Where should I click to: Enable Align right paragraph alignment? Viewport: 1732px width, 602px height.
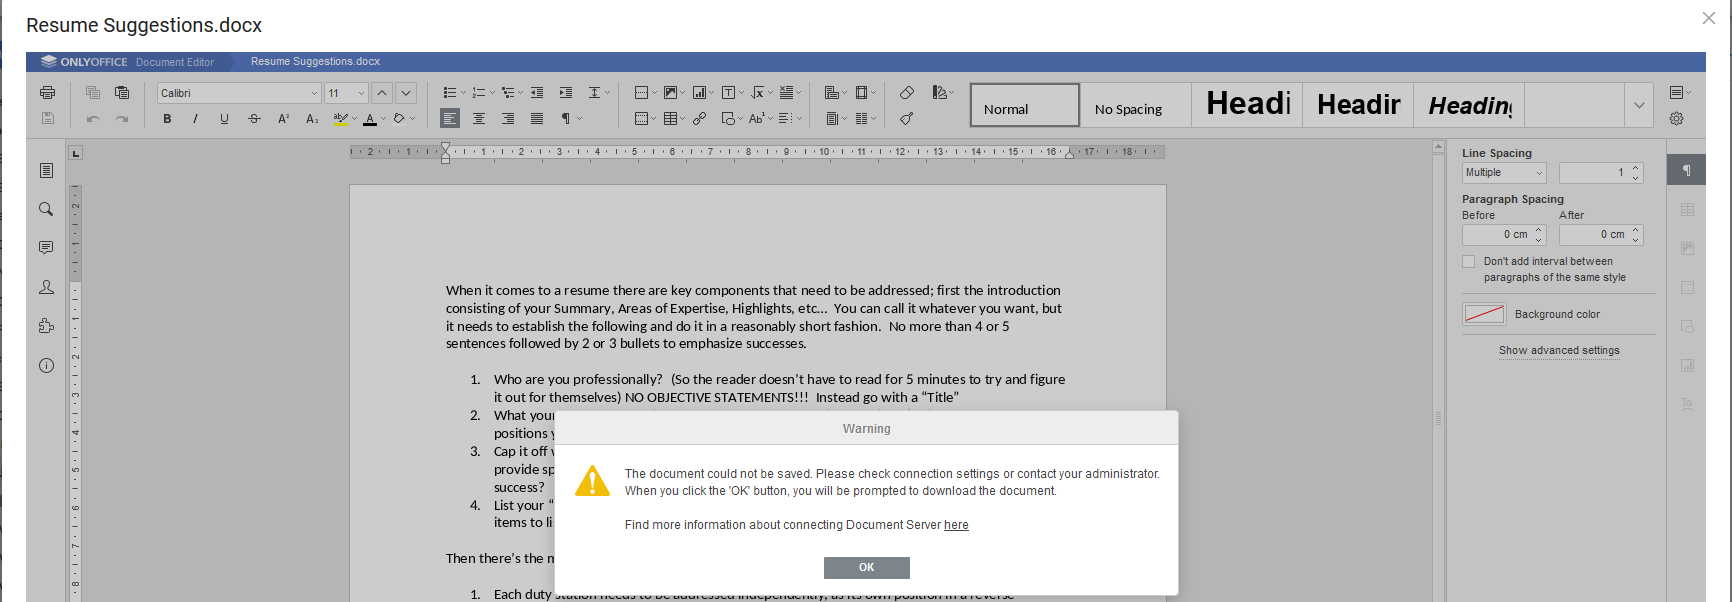tap(508, 119)
